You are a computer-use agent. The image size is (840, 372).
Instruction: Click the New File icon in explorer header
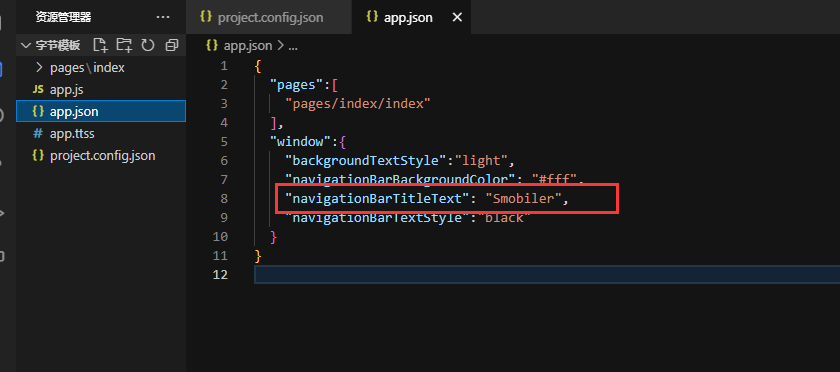(x=100, y=45)
